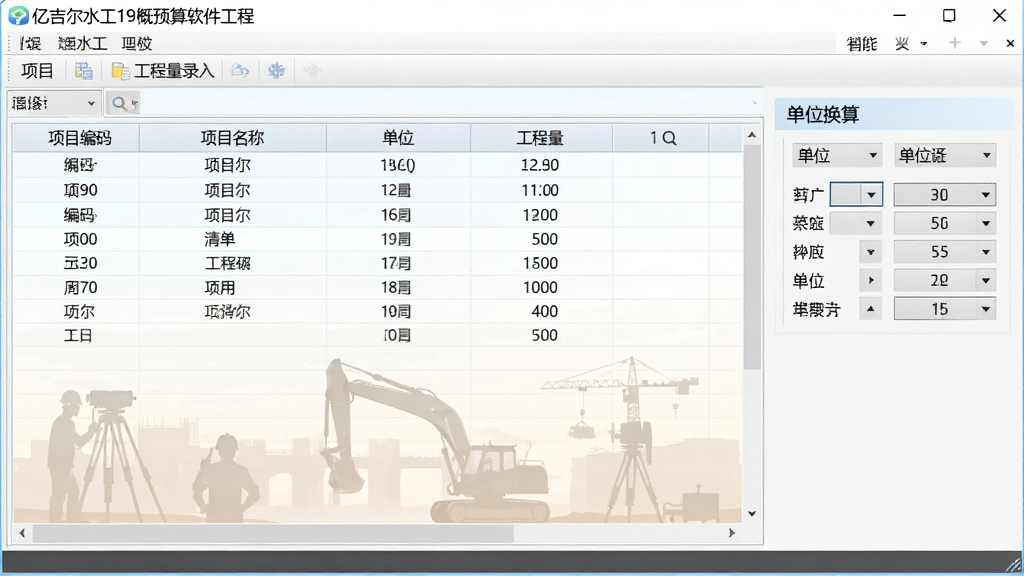The image size is (1024, 576).
Task: Click the folder icon beside 工程量录入
Action: tap(120, 71)
